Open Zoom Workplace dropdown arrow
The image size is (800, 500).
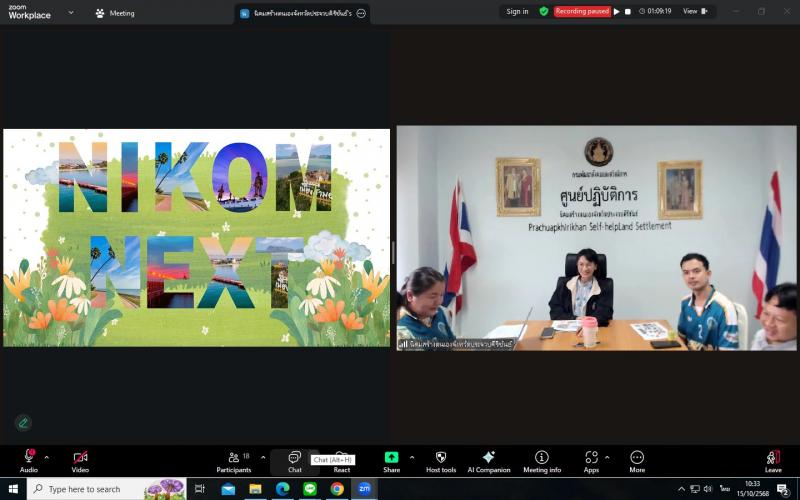71,12
